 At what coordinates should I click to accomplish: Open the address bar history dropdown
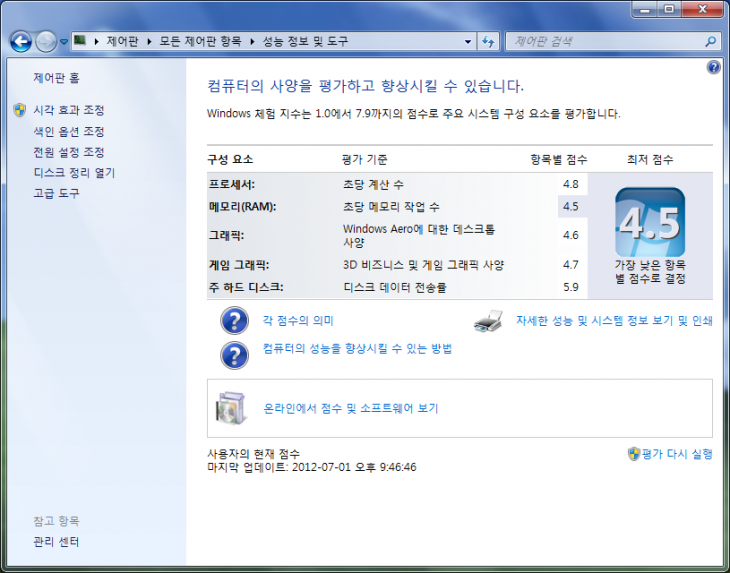click(468, 41)
